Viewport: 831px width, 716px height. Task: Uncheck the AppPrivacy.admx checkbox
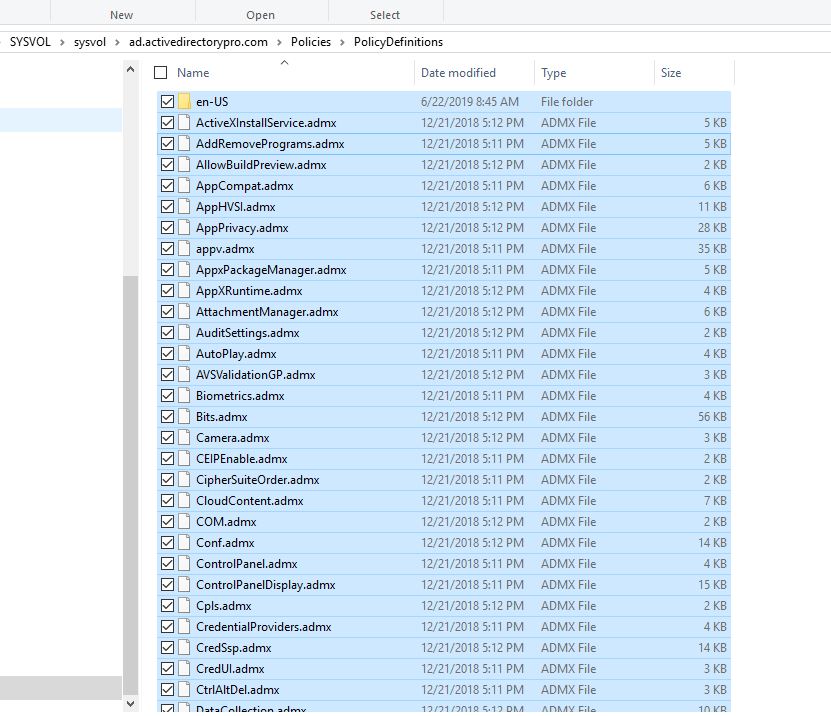click(x=167, y=228)
